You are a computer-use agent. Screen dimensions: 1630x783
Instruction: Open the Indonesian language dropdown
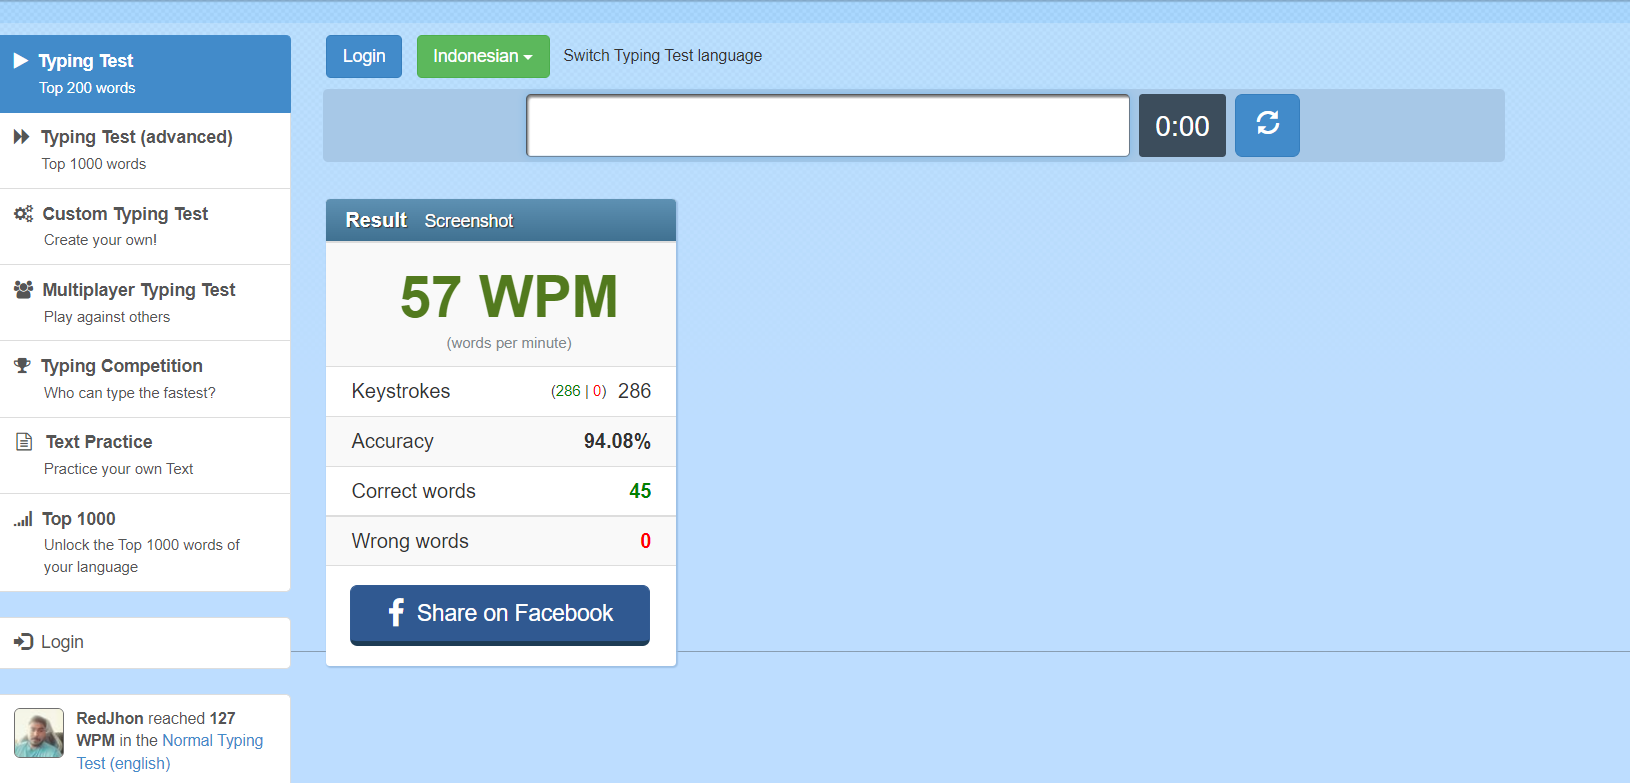pos(482,56)
